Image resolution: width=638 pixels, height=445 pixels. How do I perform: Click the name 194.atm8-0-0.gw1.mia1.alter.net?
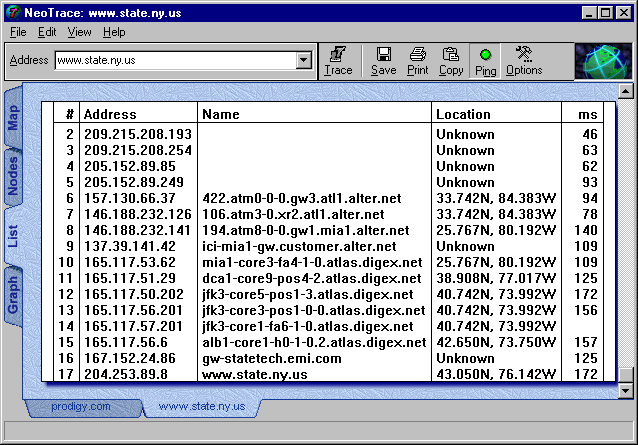(306, 230)
